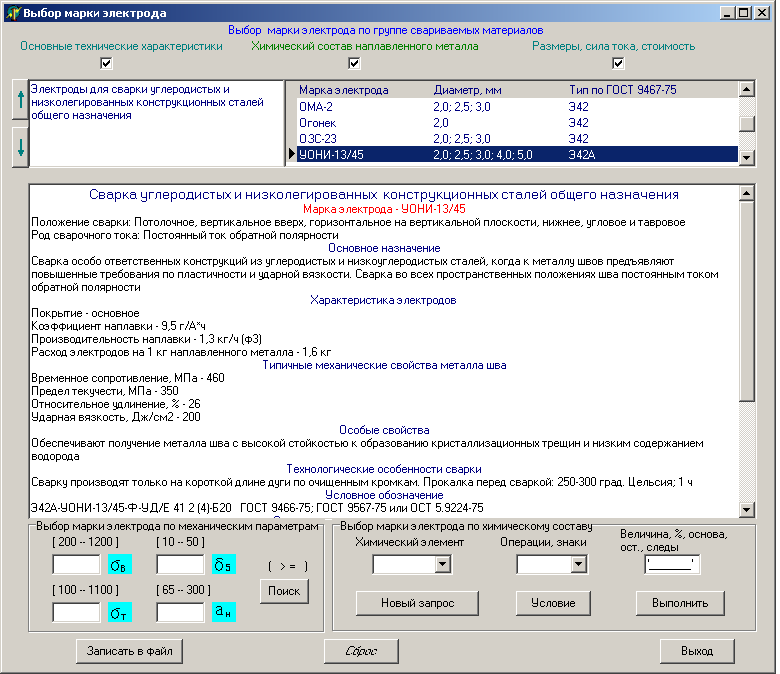Viewport: 780px width, 674px height.
Task: Click the Условное обозначение heading
Action: pyautogui.click(x=384, y=495)
